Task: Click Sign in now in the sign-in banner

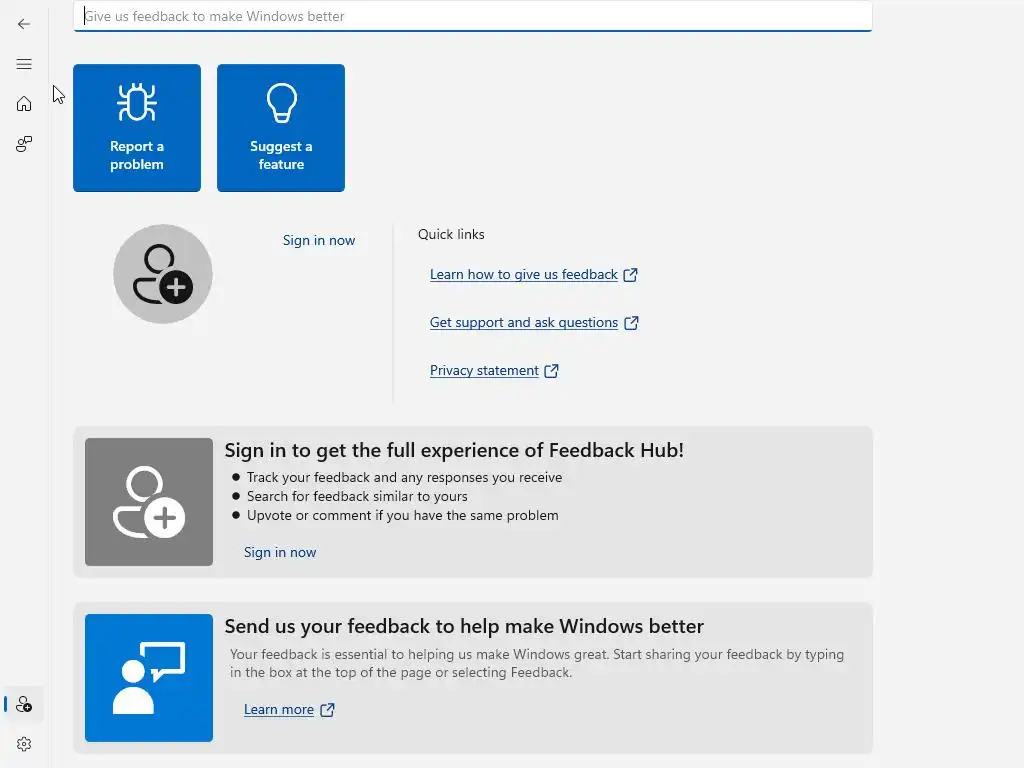Action: click(280, 552)
